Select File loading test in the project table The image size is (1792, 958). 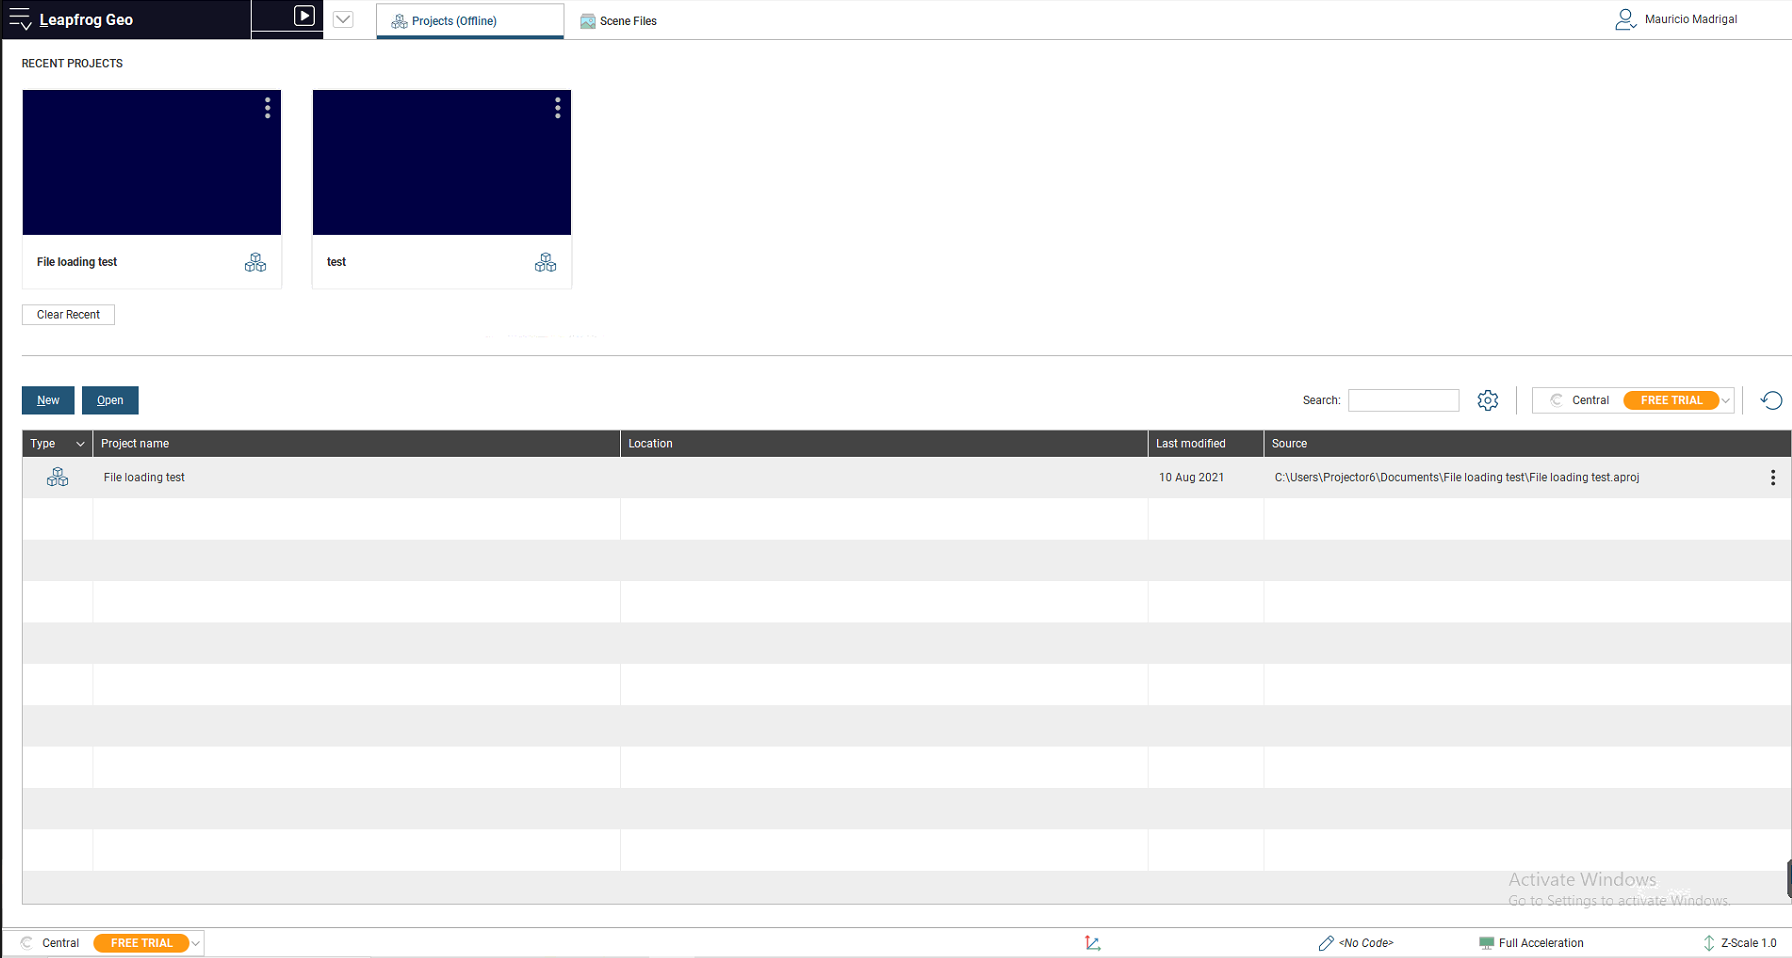(144, 478)
